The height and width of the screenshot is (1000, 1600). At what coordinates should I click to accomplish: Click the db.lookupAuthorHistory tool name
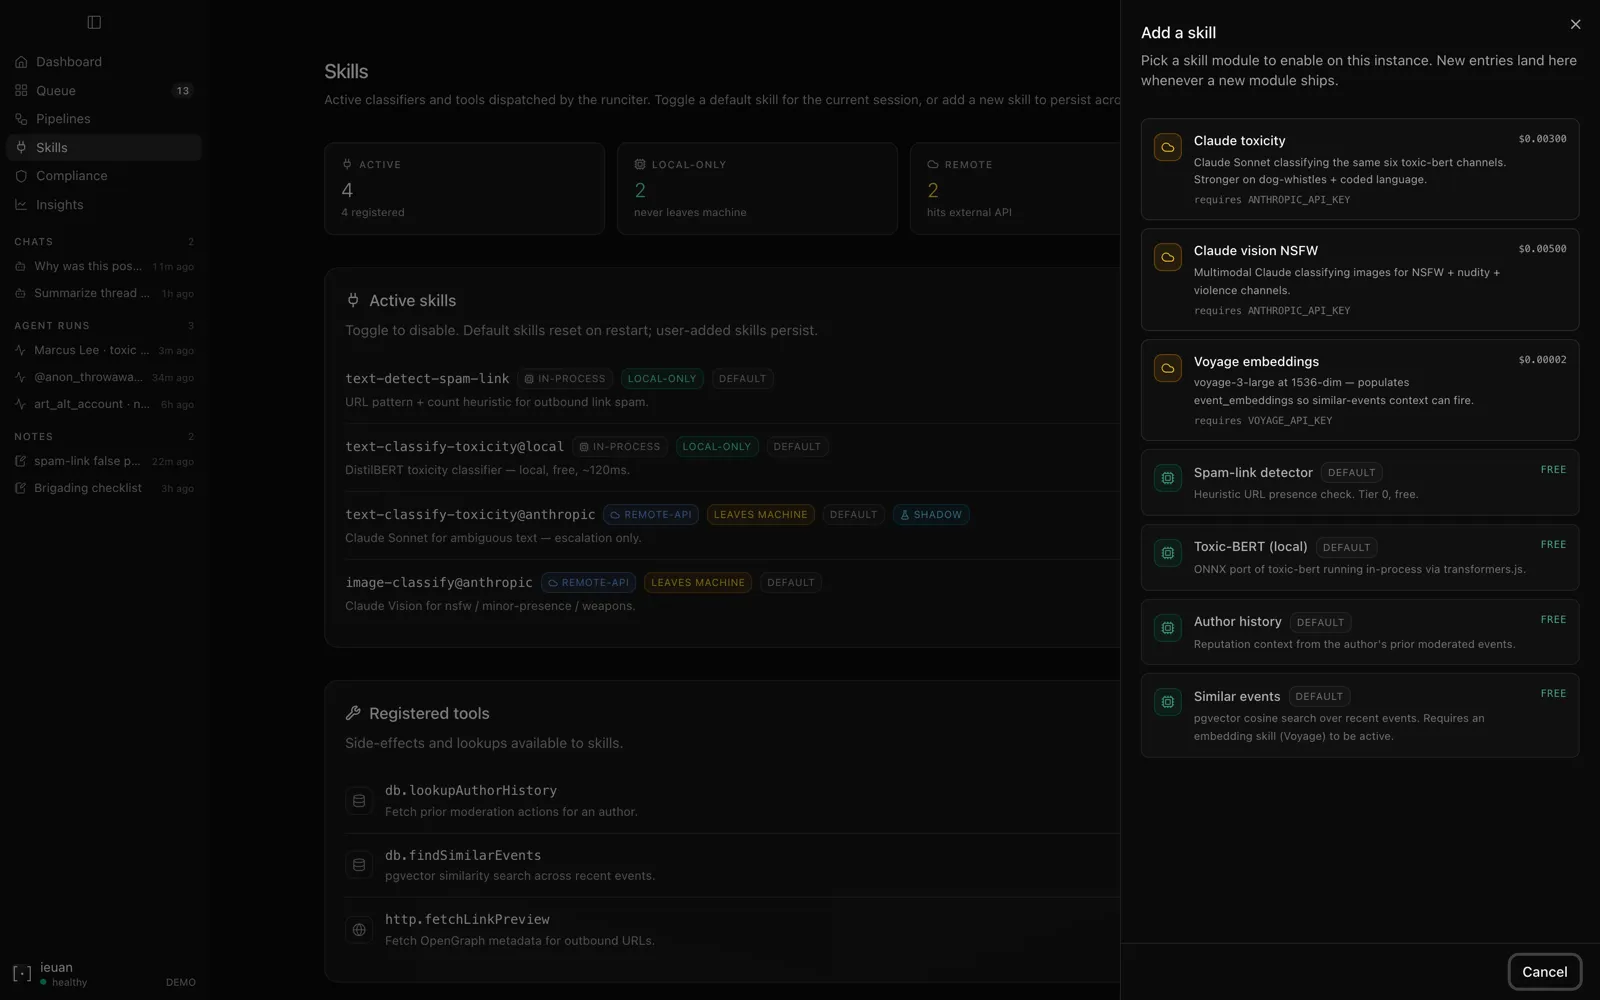[x=471, y=790]
